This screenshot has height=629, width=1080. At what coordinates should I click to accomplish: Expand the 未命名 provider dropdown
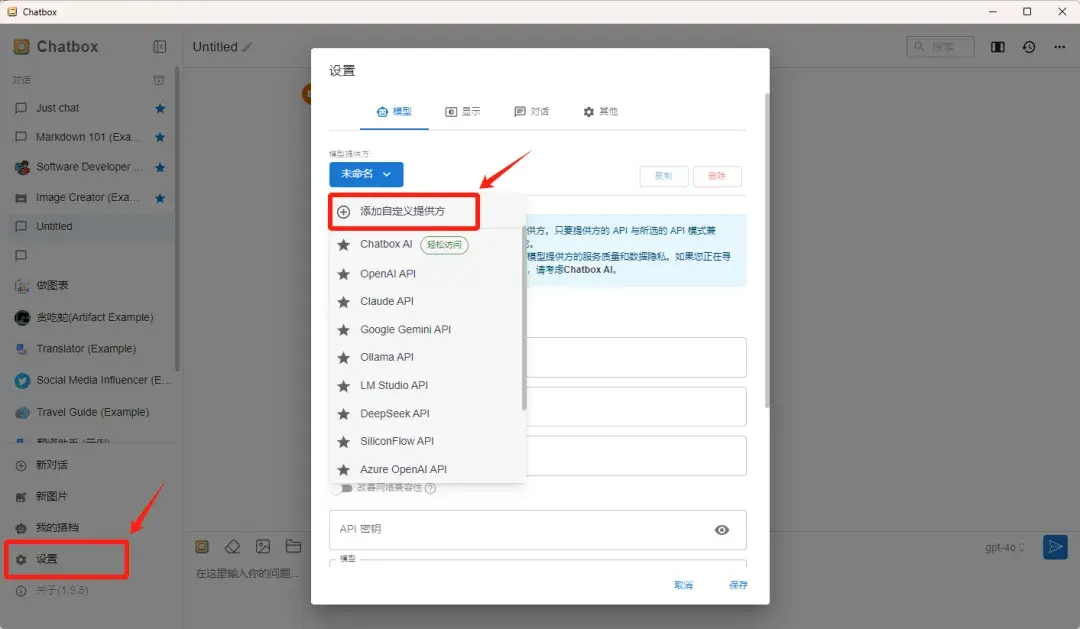point(366,174)
